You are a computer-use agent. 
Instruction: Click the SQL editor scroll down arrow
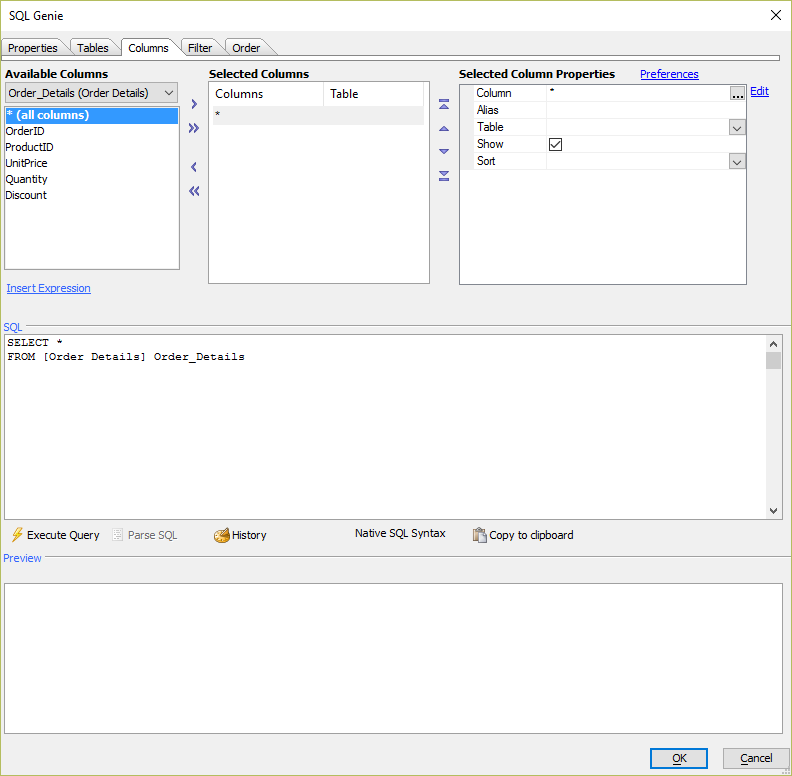coord(773,510)
